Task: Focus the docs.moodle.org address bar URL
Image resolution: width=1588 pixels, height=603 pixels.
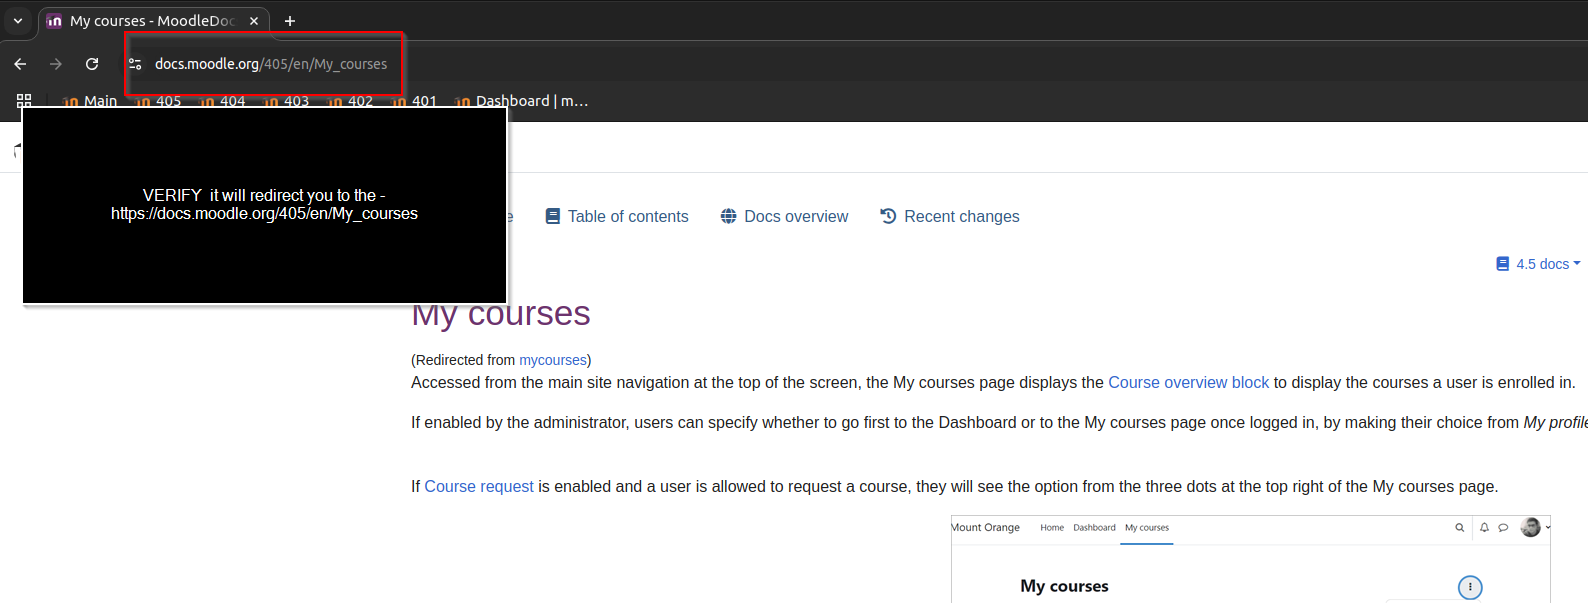Action: pyautogui.click(x=271, y=64)
